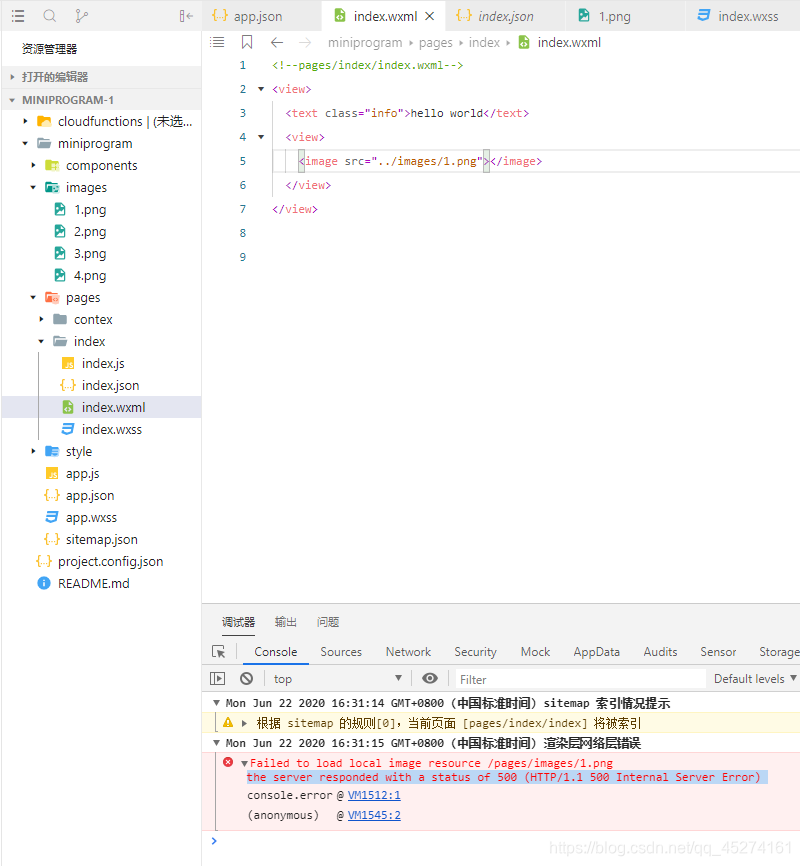Open project.config.json in the file tree
Viewport: 800px width, 866px height.
coord(102,562)
